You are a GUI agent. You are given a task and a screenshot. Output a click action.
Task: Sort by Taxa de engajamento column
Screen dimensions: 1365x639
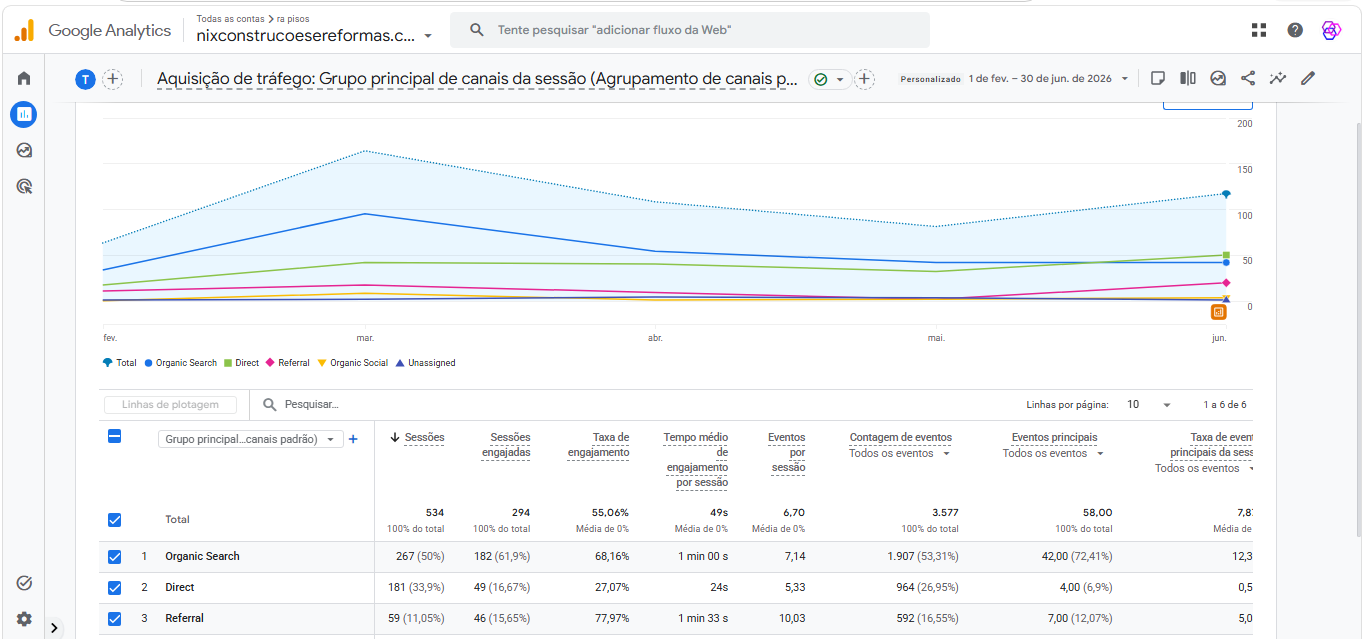pyautogui.click(x=598, y=444)
